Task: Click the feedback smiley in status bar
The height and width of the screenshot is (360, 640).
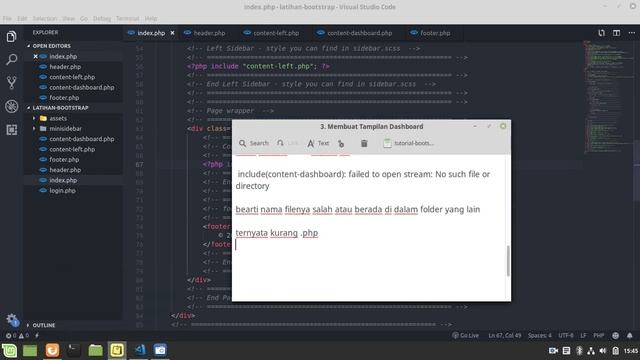Action: (x=616, y=336)
